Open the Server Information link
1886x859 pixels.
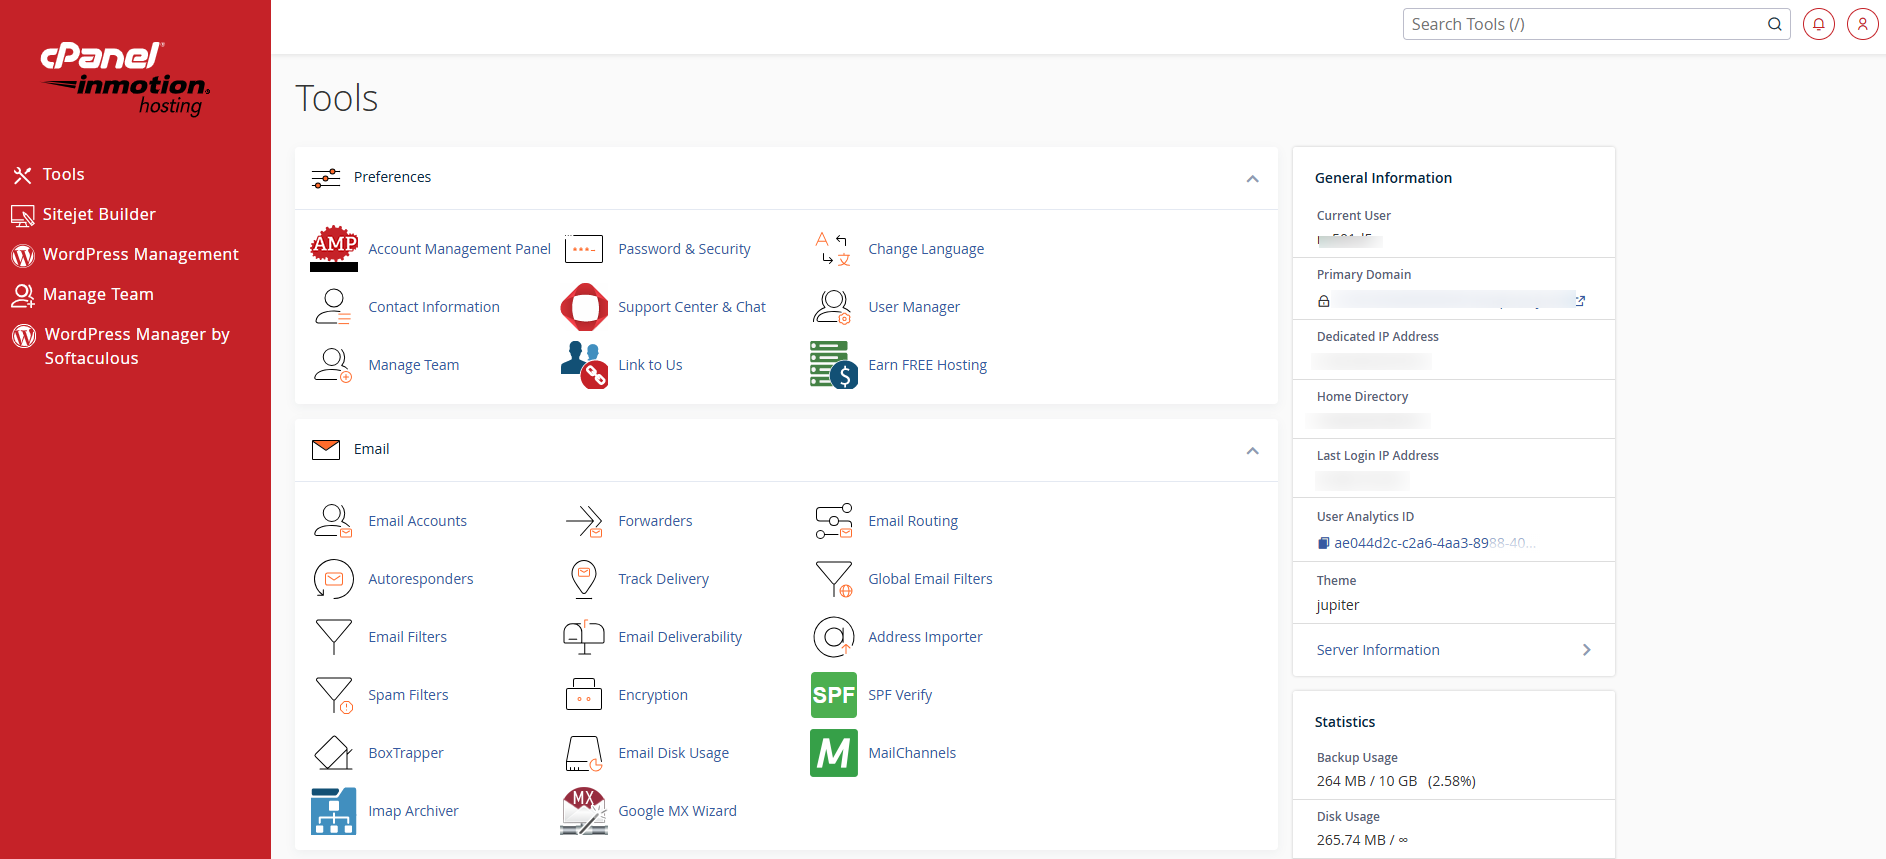pyautogui.click(x=1378, y=650)
